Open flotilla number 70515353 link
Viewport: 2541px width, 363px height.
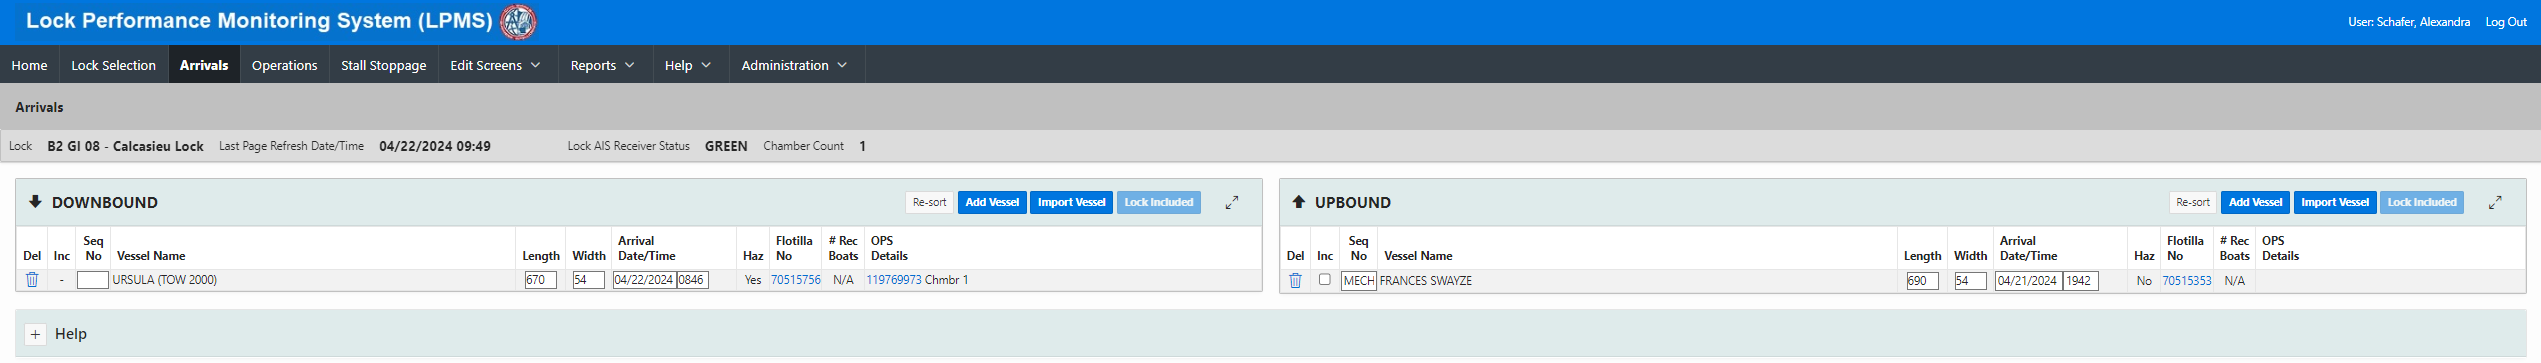point(2186,281)
